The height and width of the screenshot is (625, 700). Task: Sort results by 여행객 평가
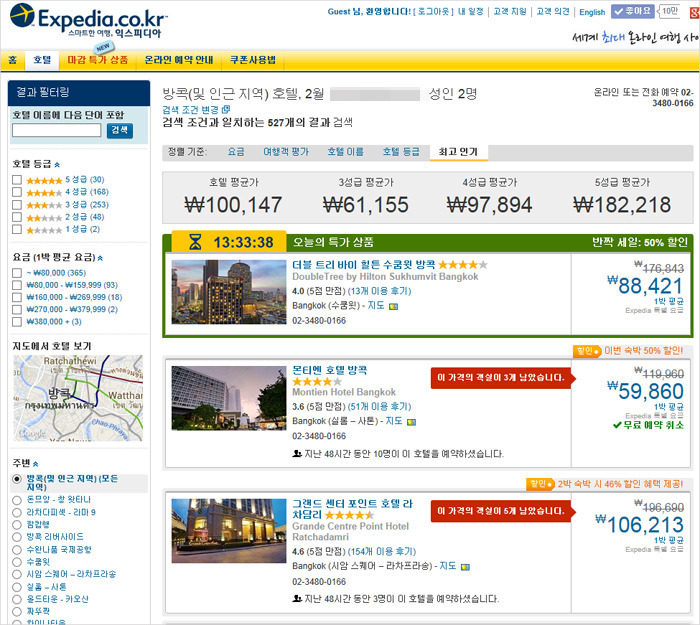point(286,152)
